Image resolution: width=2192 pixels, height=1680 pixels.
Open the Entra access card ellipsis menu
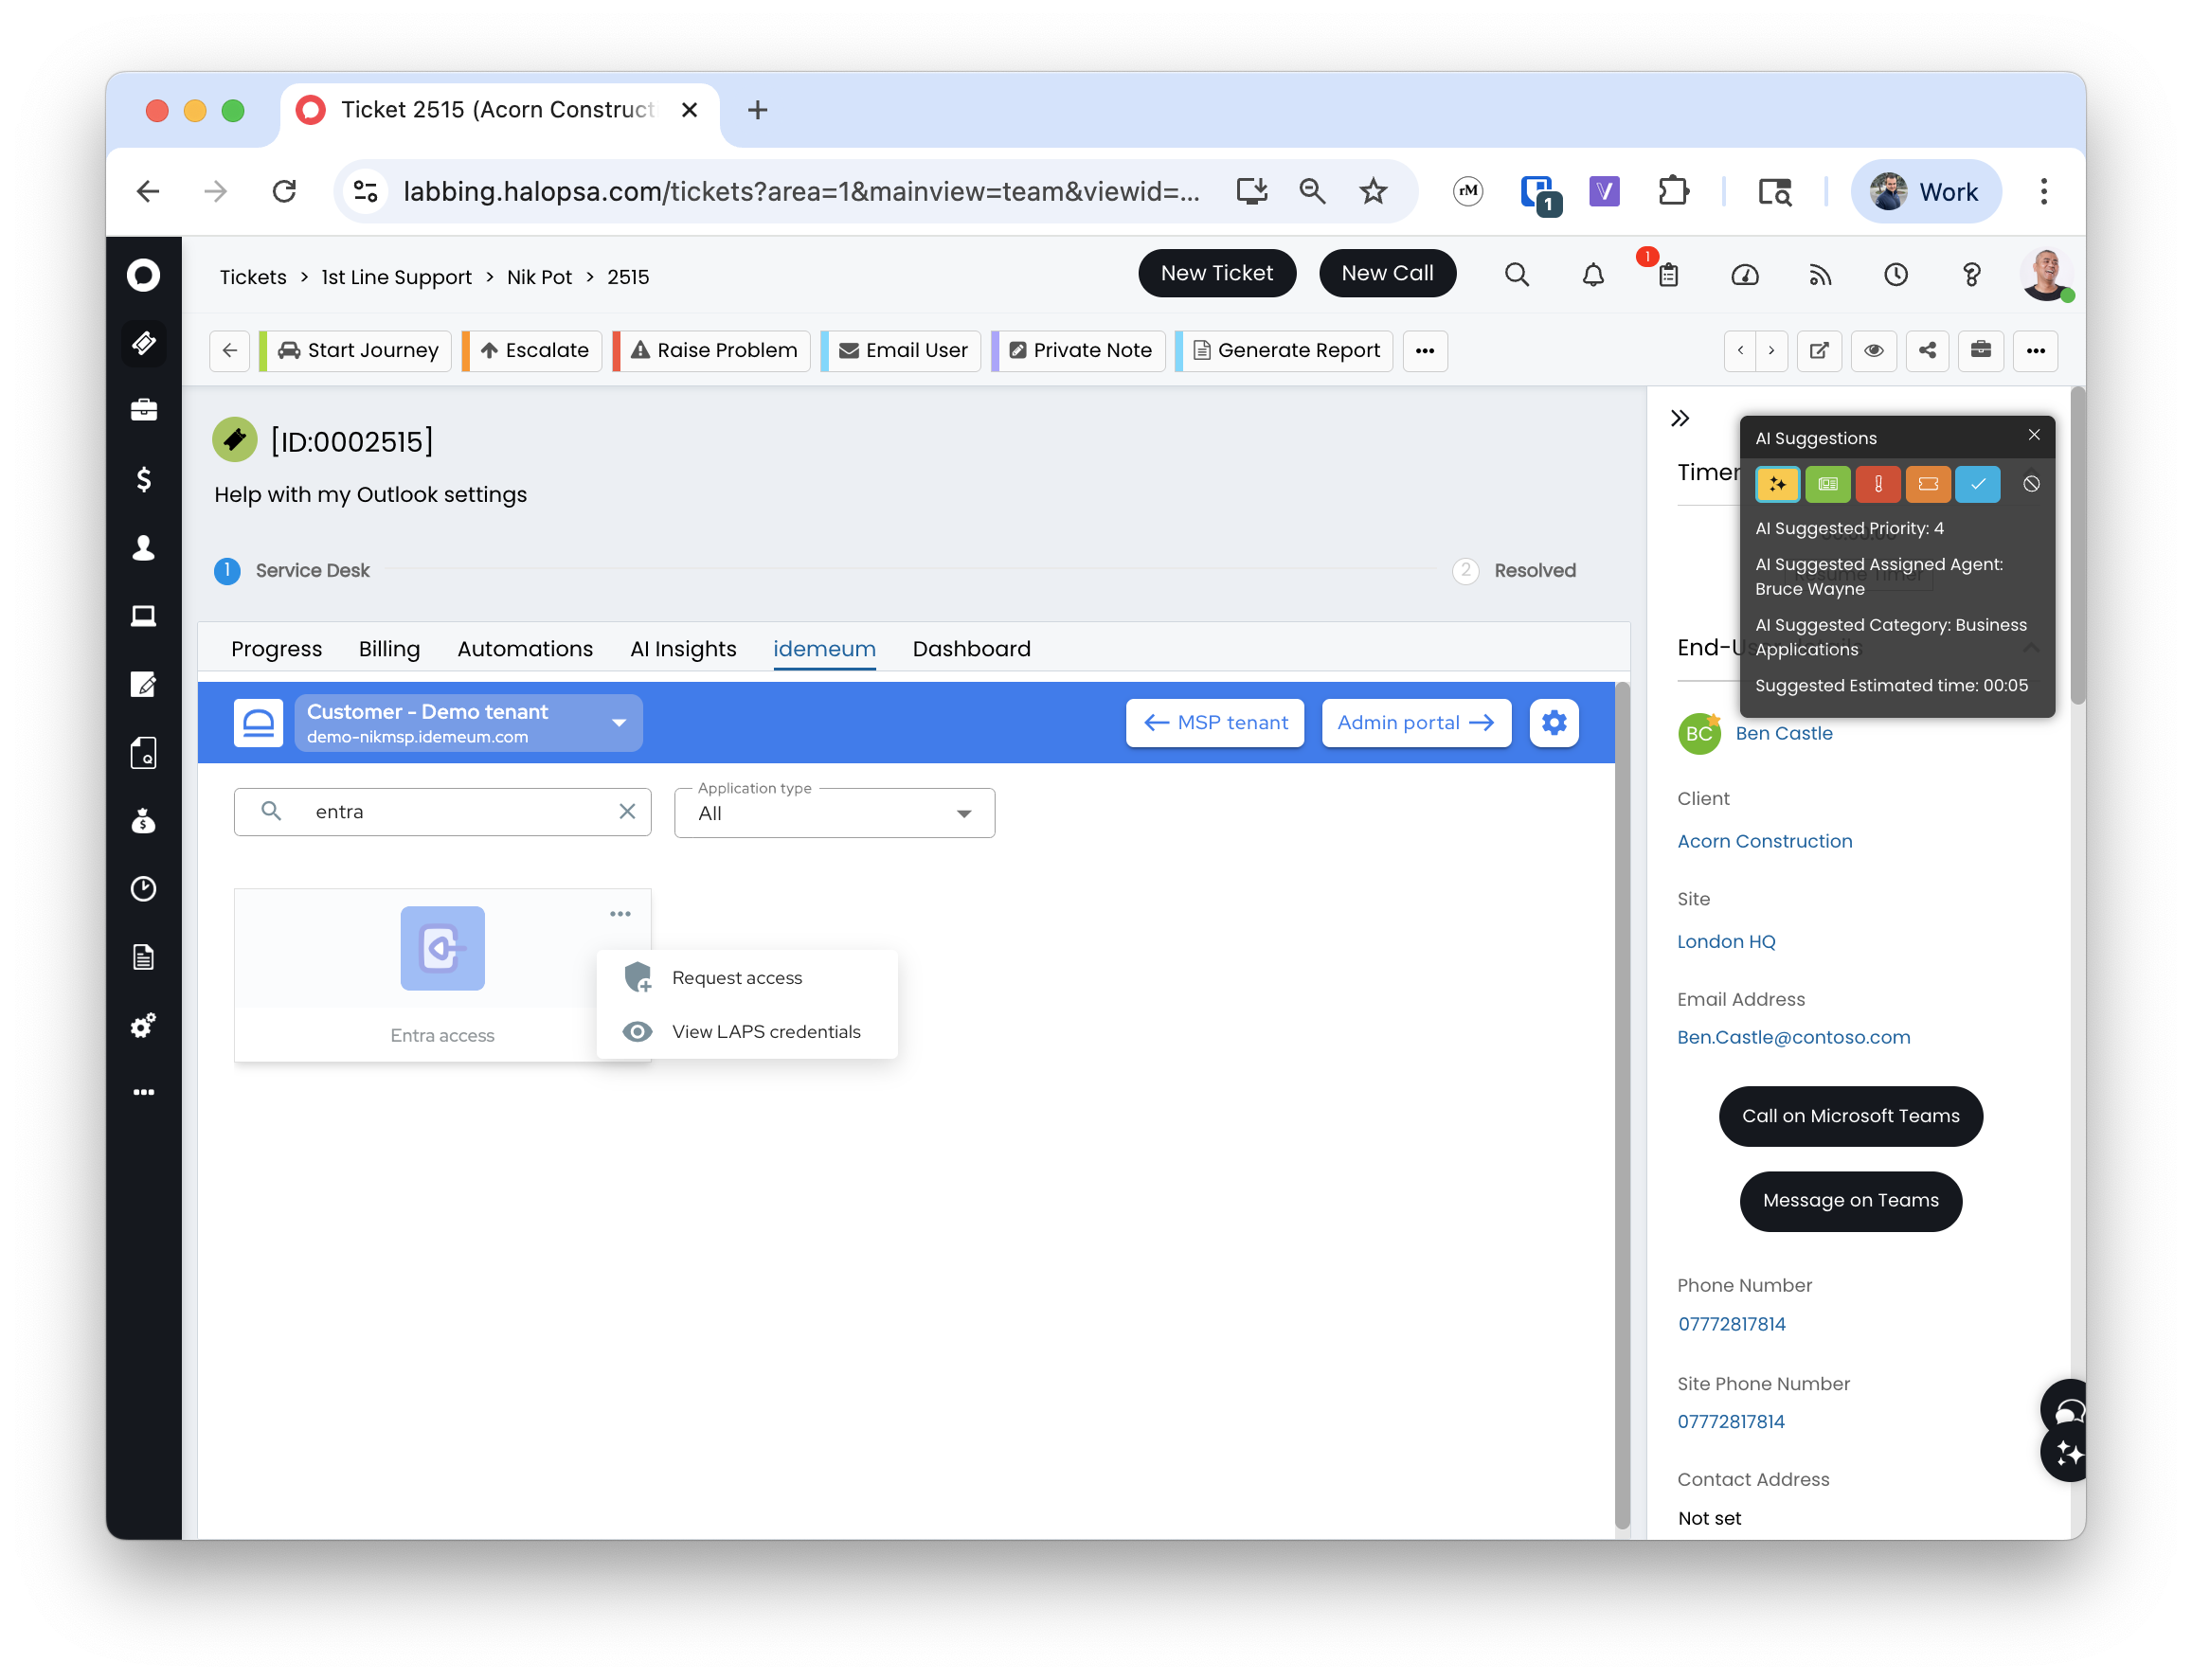620,914
